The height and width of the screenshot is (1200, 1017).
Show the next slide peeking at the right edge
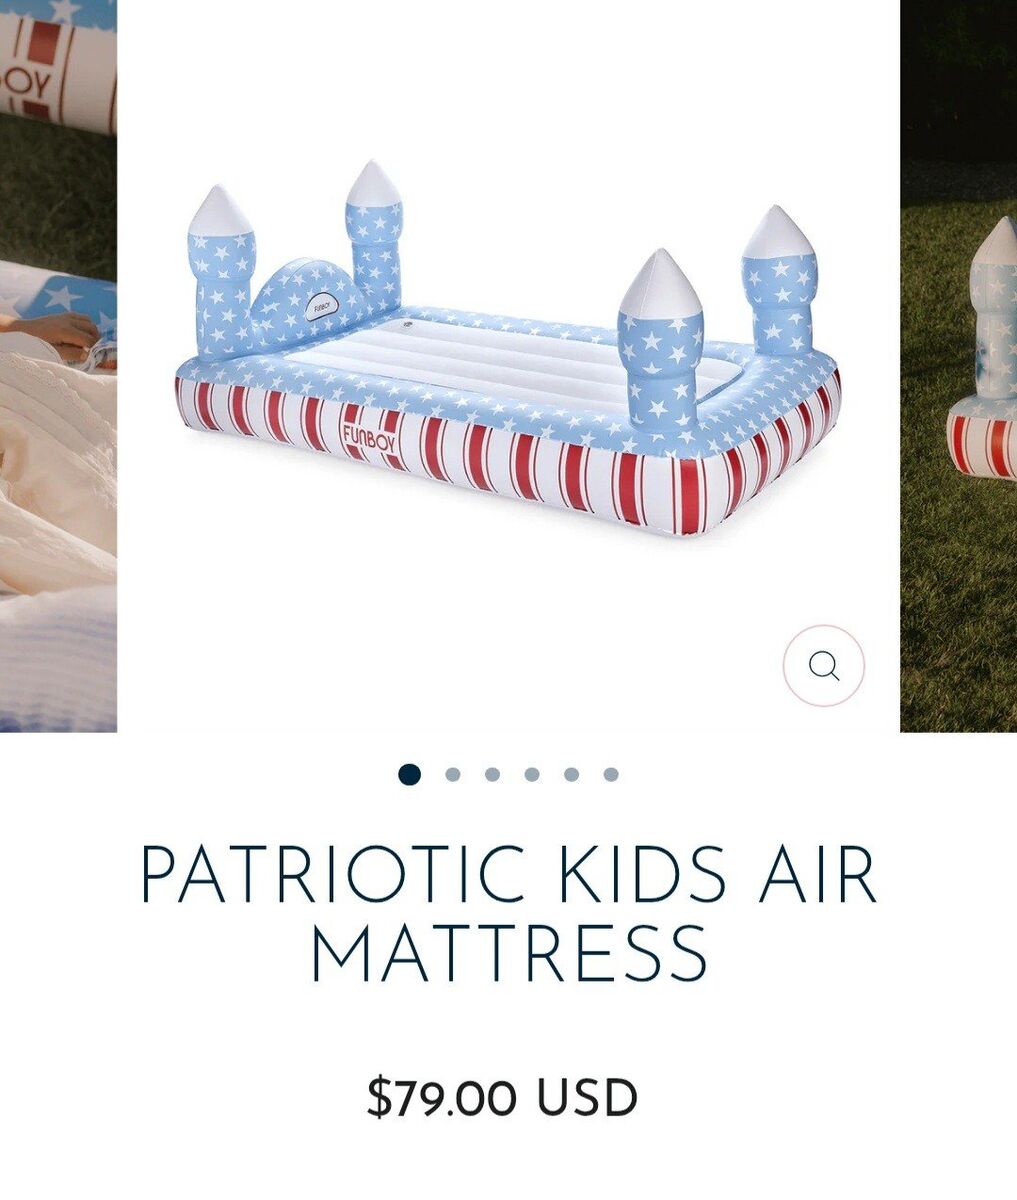click(x=959, y=366)
